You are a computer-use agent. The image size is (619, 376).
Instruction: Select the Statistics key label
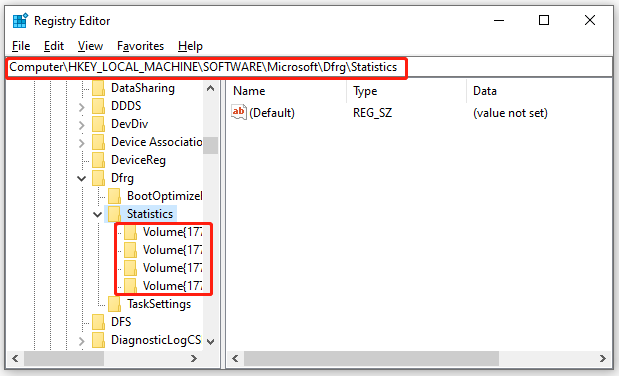[150, 214]
